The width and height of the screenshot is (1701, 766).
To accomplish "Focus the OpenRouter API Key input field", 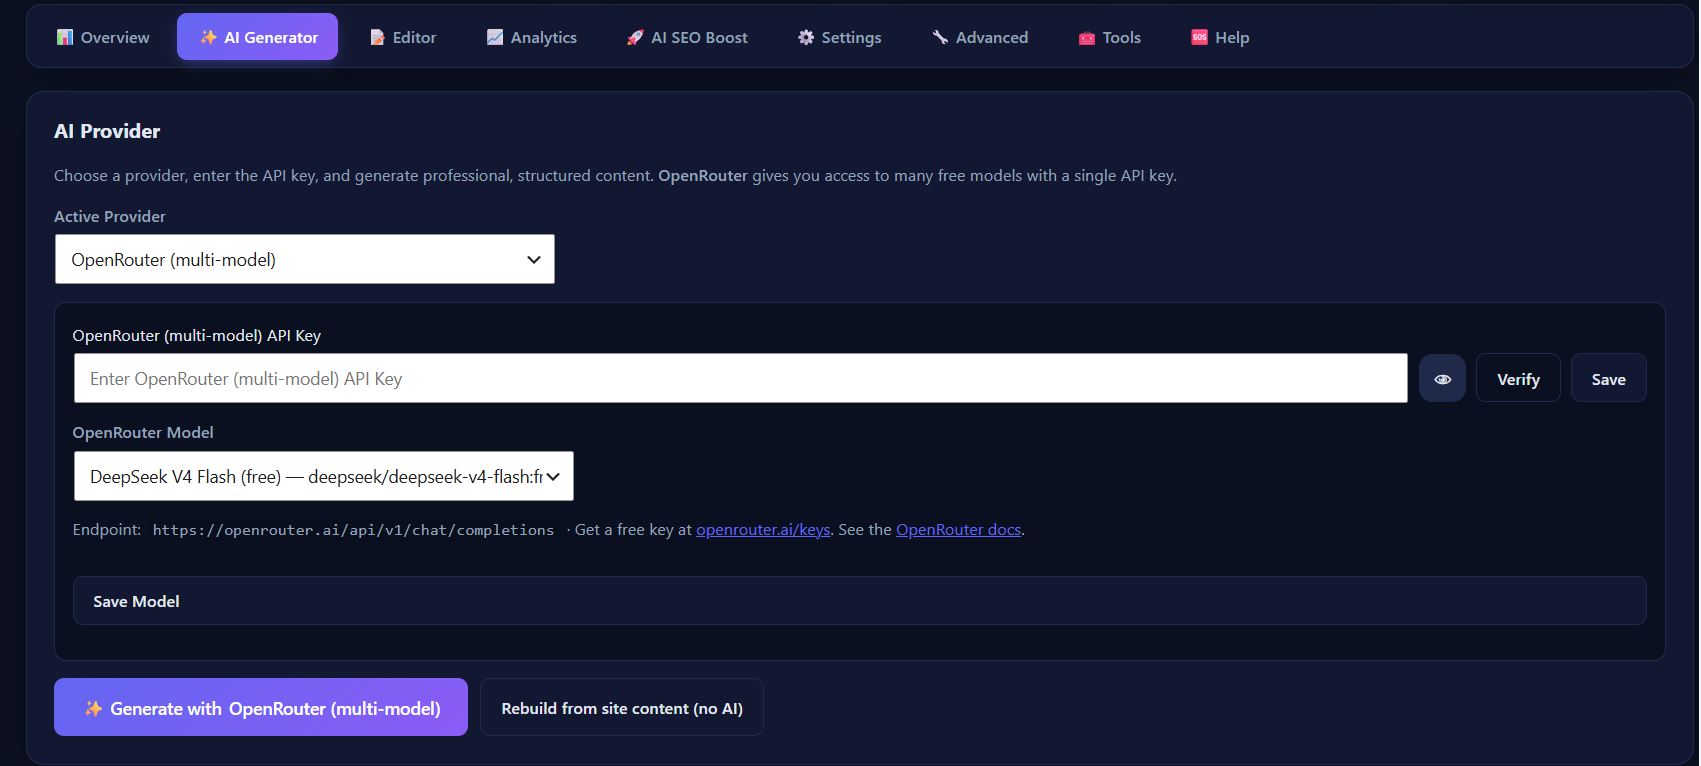I will 741,378.
